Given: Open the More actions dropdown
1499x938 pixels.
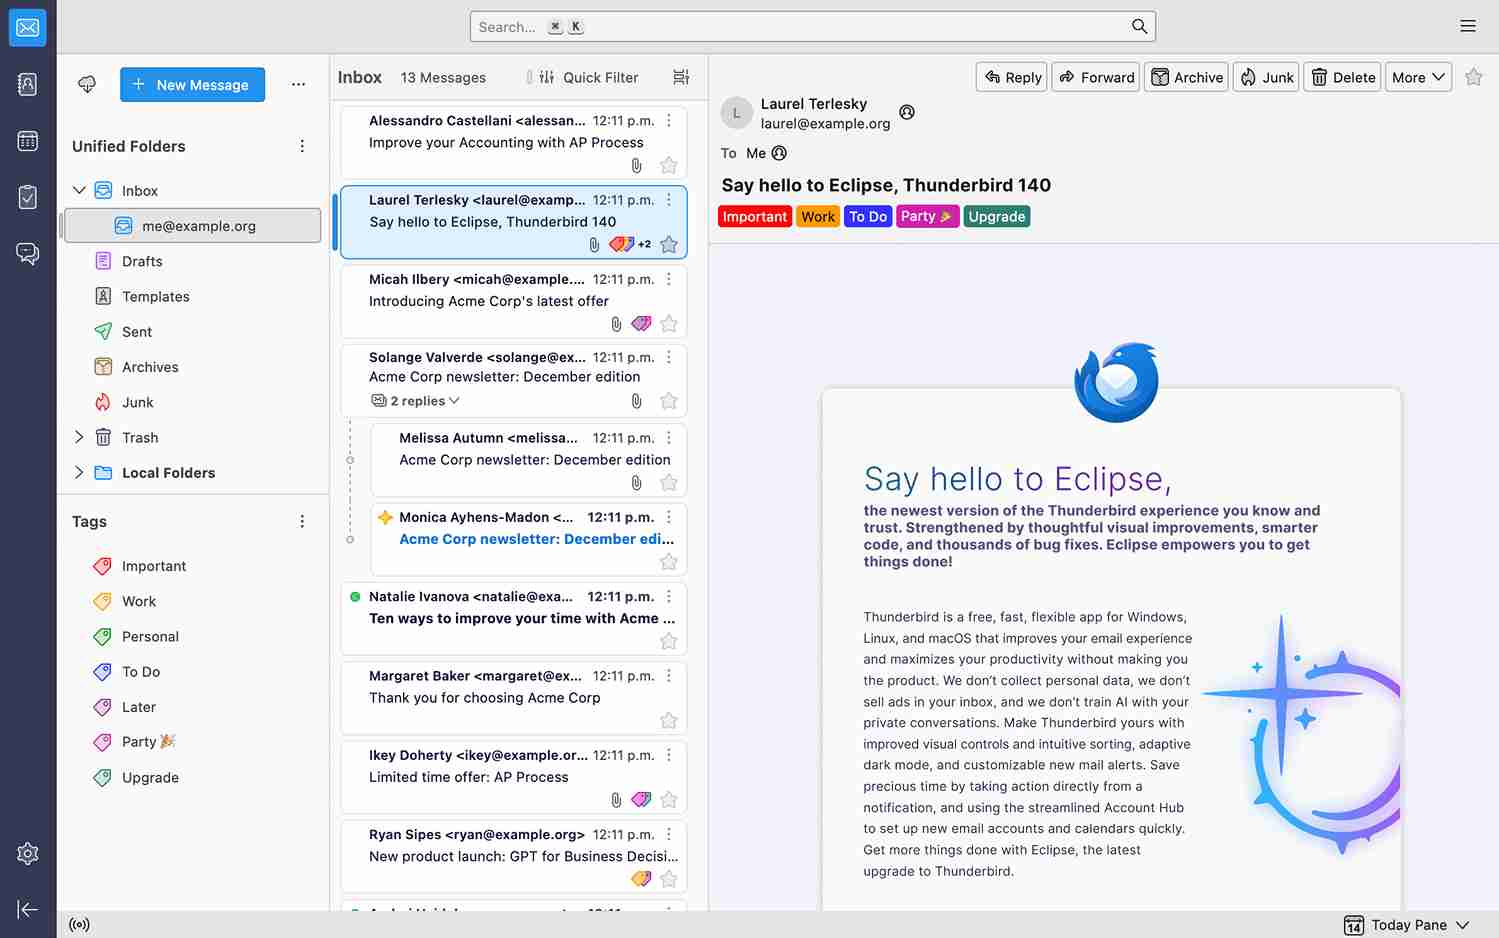Looking at the screenshot, I should pos(1418,77).
